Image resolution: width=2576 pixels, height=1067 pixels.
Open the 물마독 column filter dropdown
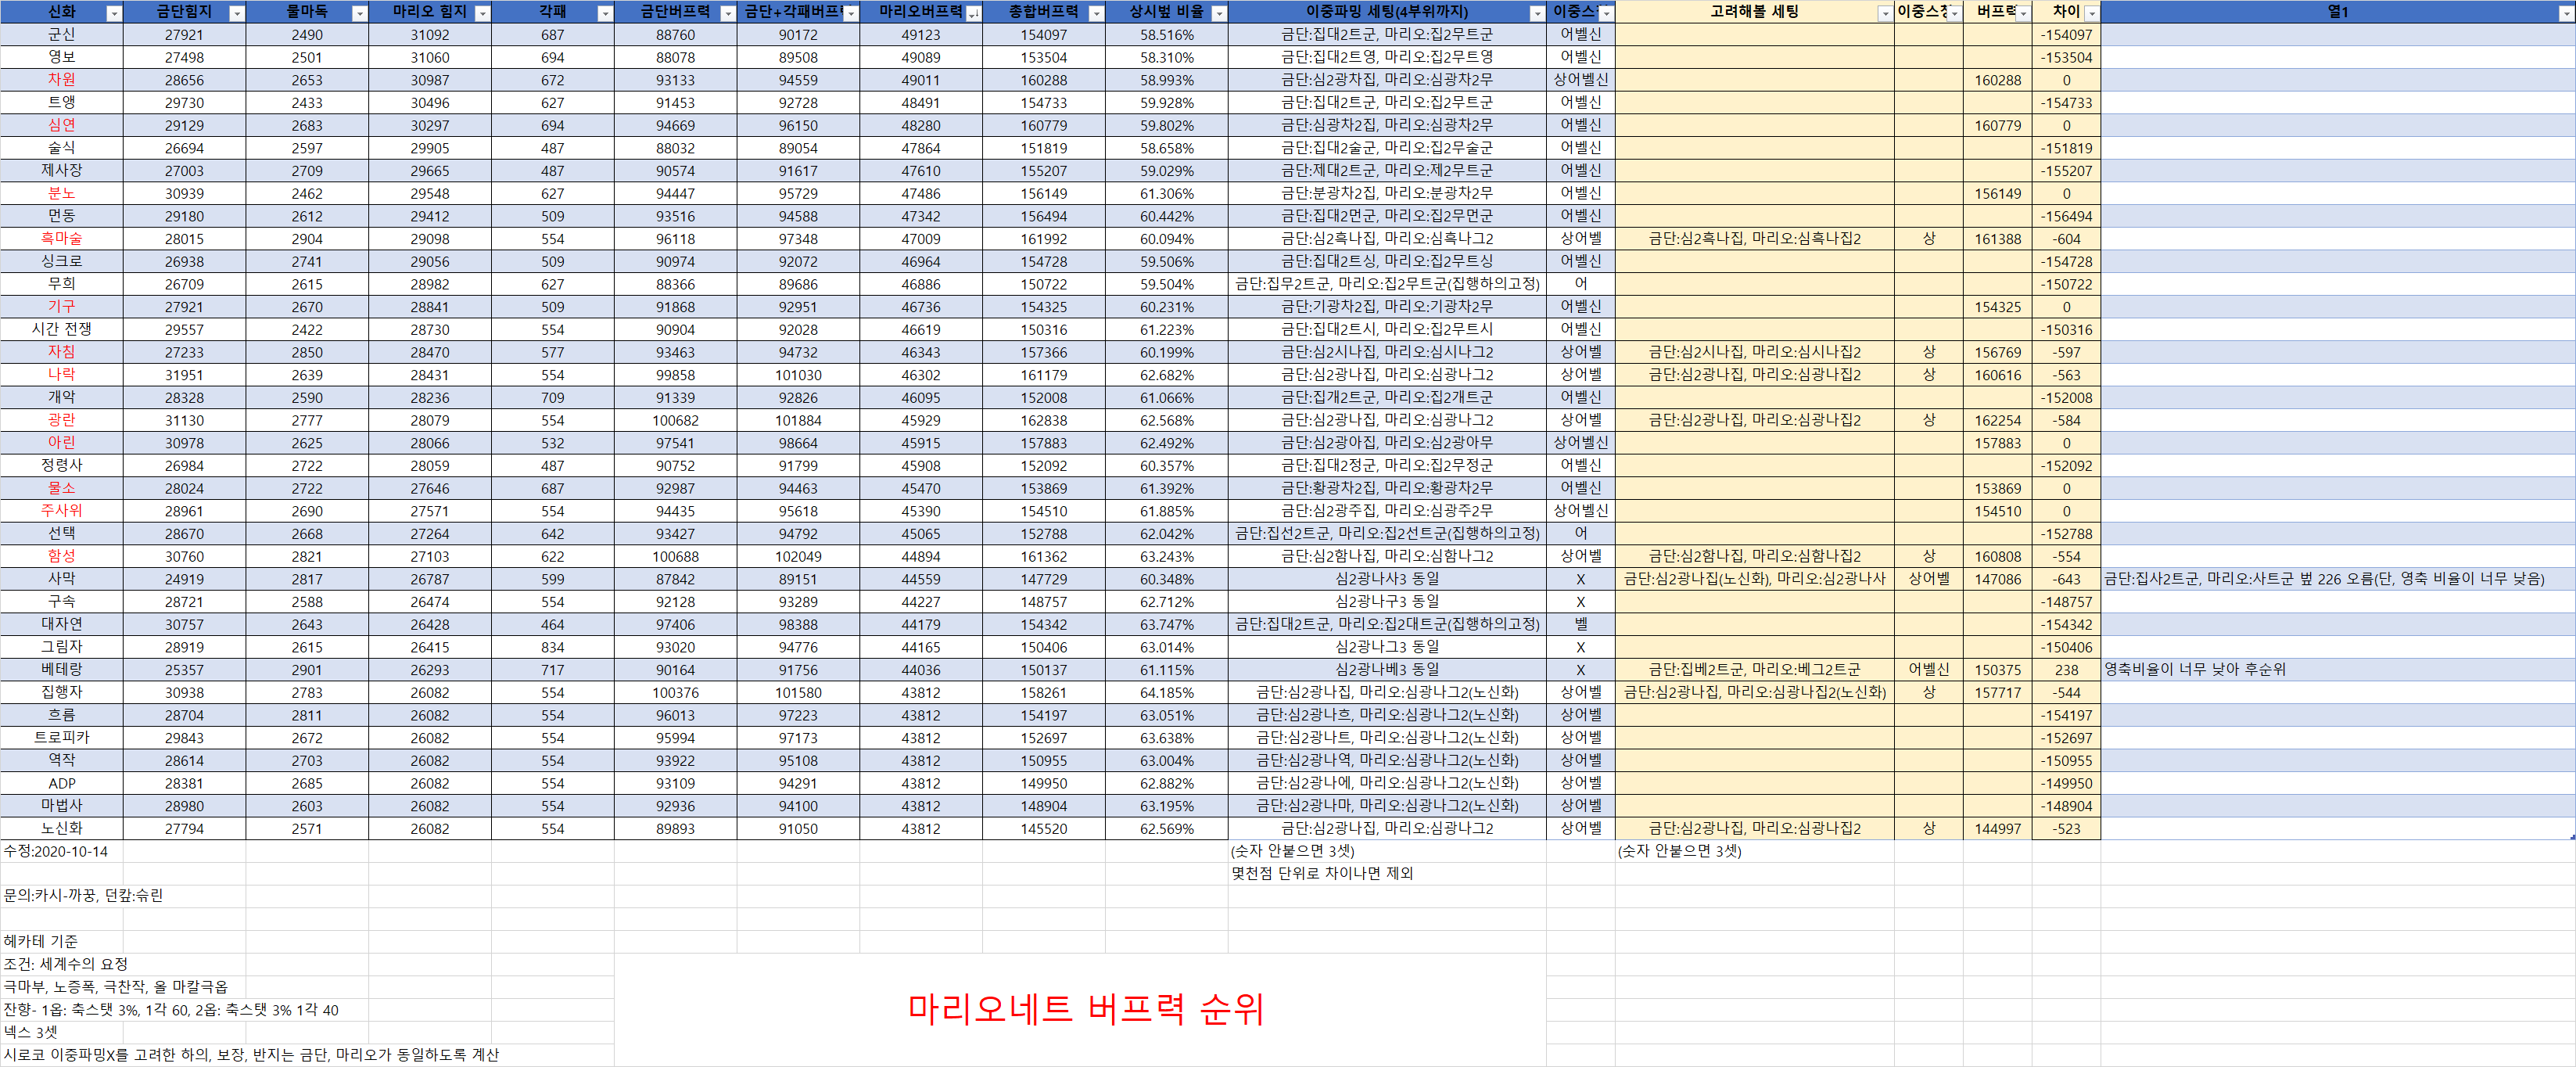360,13
